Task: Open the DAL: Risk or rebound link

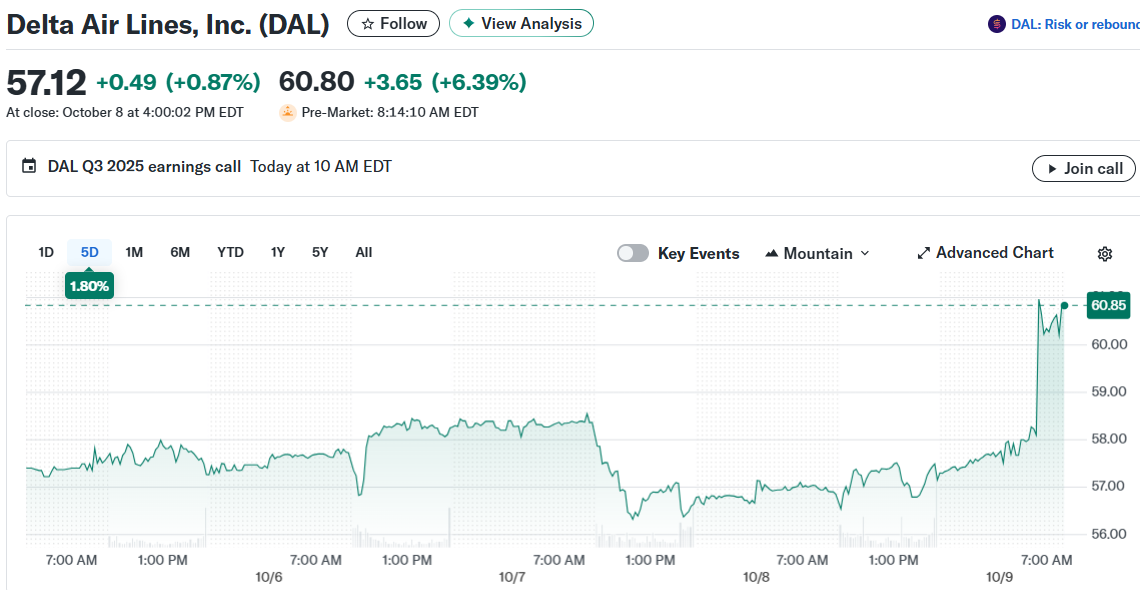Action: pyautogui.click(x=1075, y=24)
